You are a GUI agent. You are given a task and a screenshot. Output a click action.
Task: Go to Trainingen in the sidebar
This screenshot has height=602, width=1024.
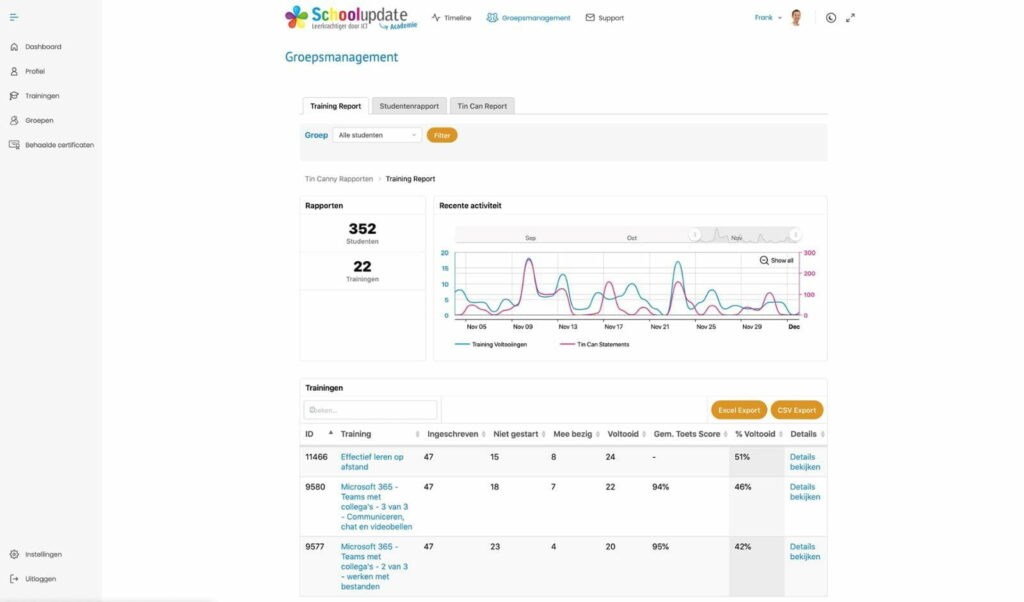[35, 96]
